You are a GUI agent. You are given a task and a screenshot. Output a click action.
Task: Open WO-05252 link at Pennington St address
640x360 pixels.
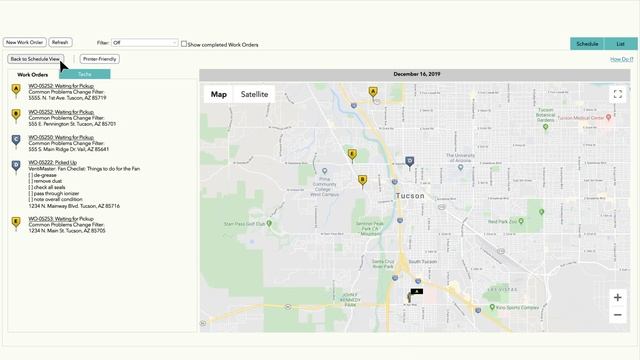coord(61,112)
